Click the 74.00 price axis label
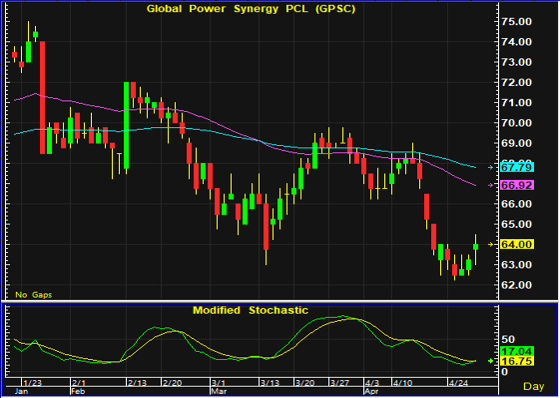This screenshot has width=560, height=398. click(516, 42)
